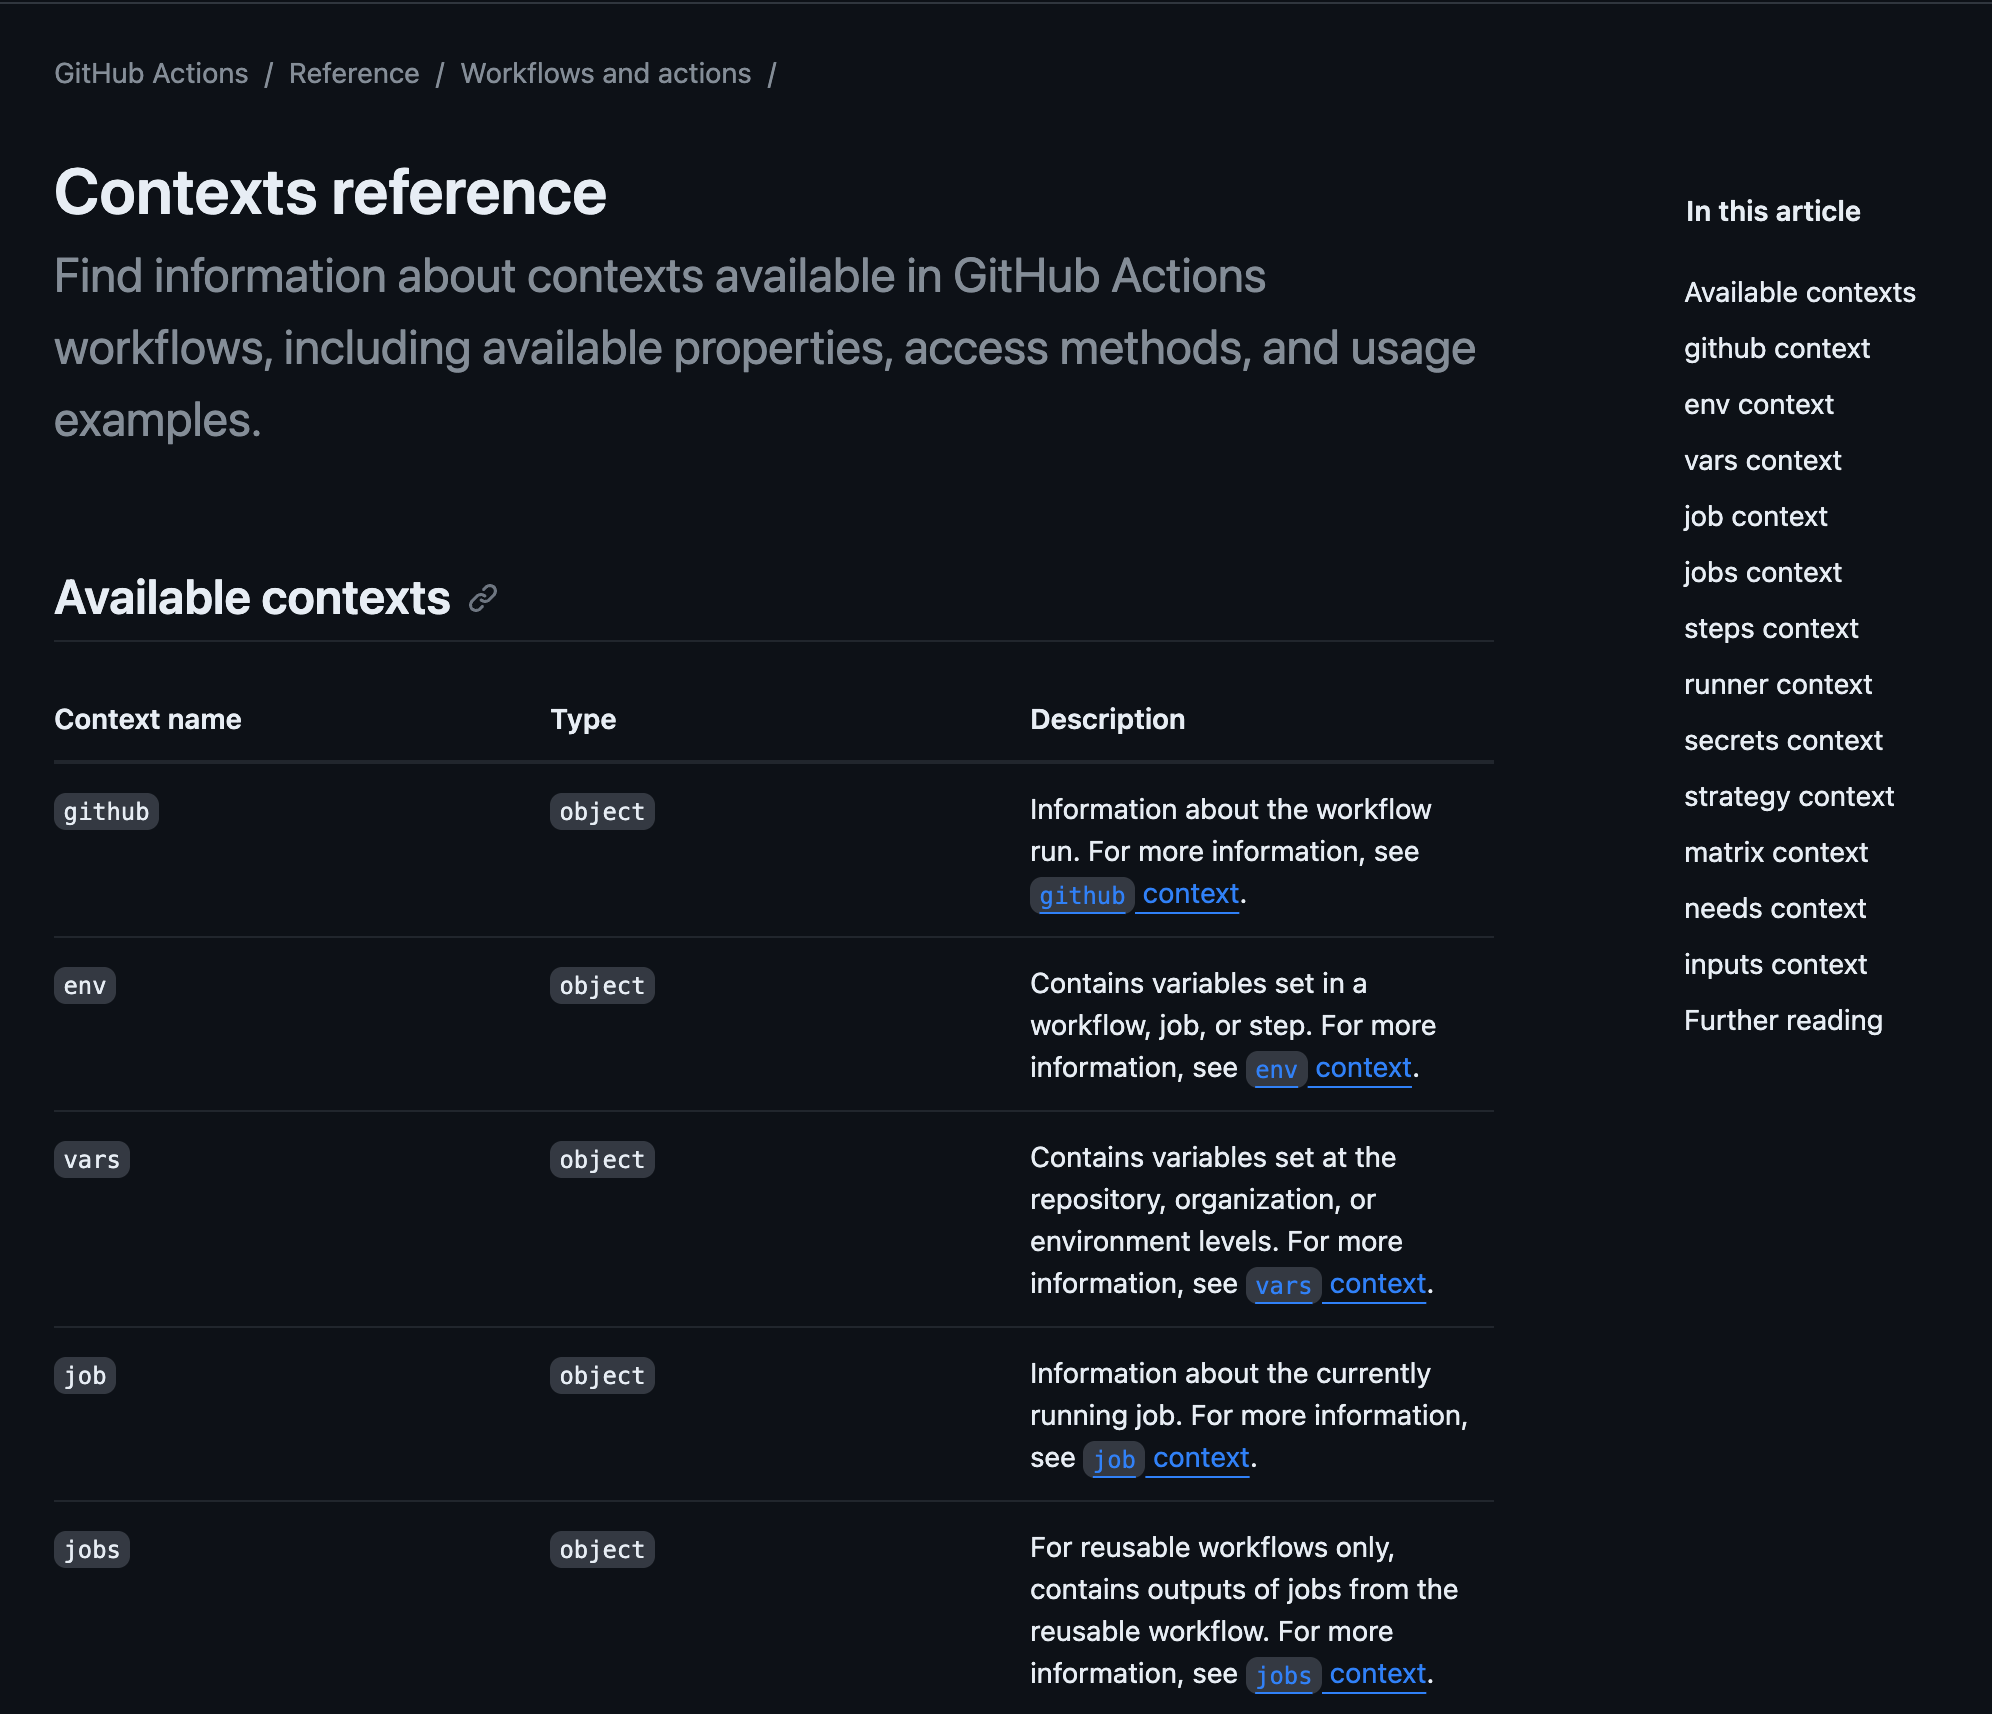Go to needs context section

1774,908
